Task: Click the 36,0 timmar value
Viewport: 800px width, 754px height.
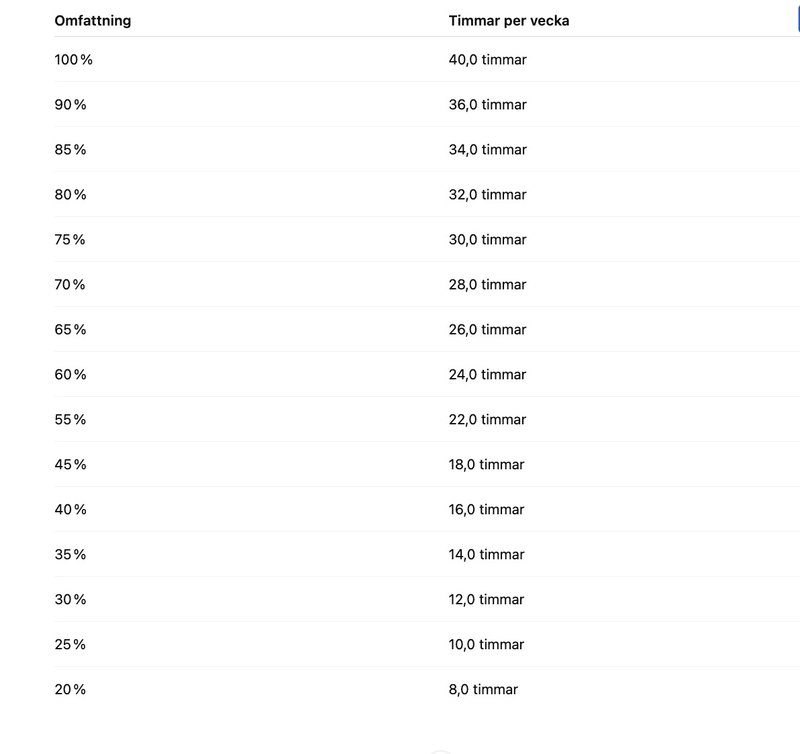Action: (487, 105)
